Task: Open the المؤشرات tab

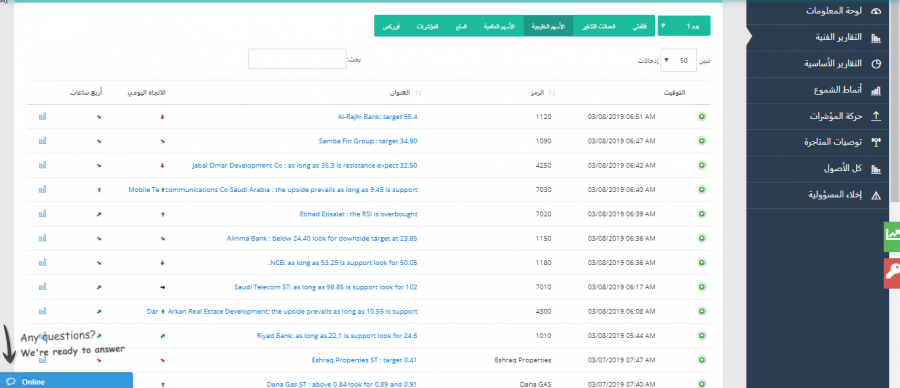Action: click(x=428, y=26)
